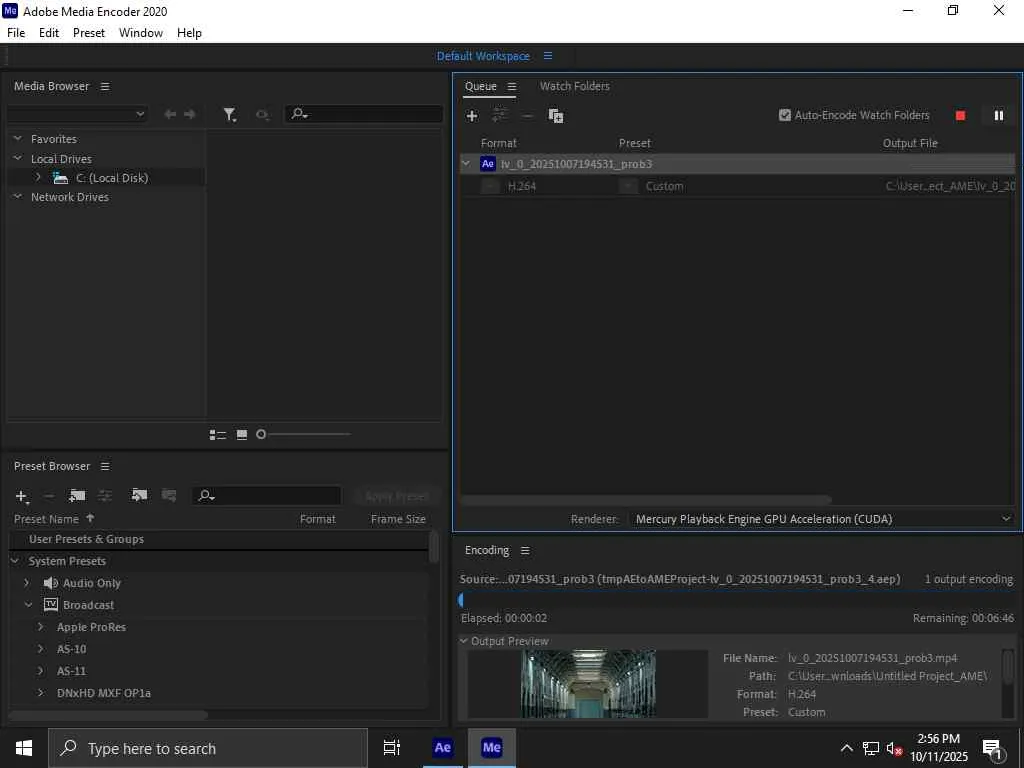
Task: Expand the Apple ProRes presets
Action: pos(40,627)
